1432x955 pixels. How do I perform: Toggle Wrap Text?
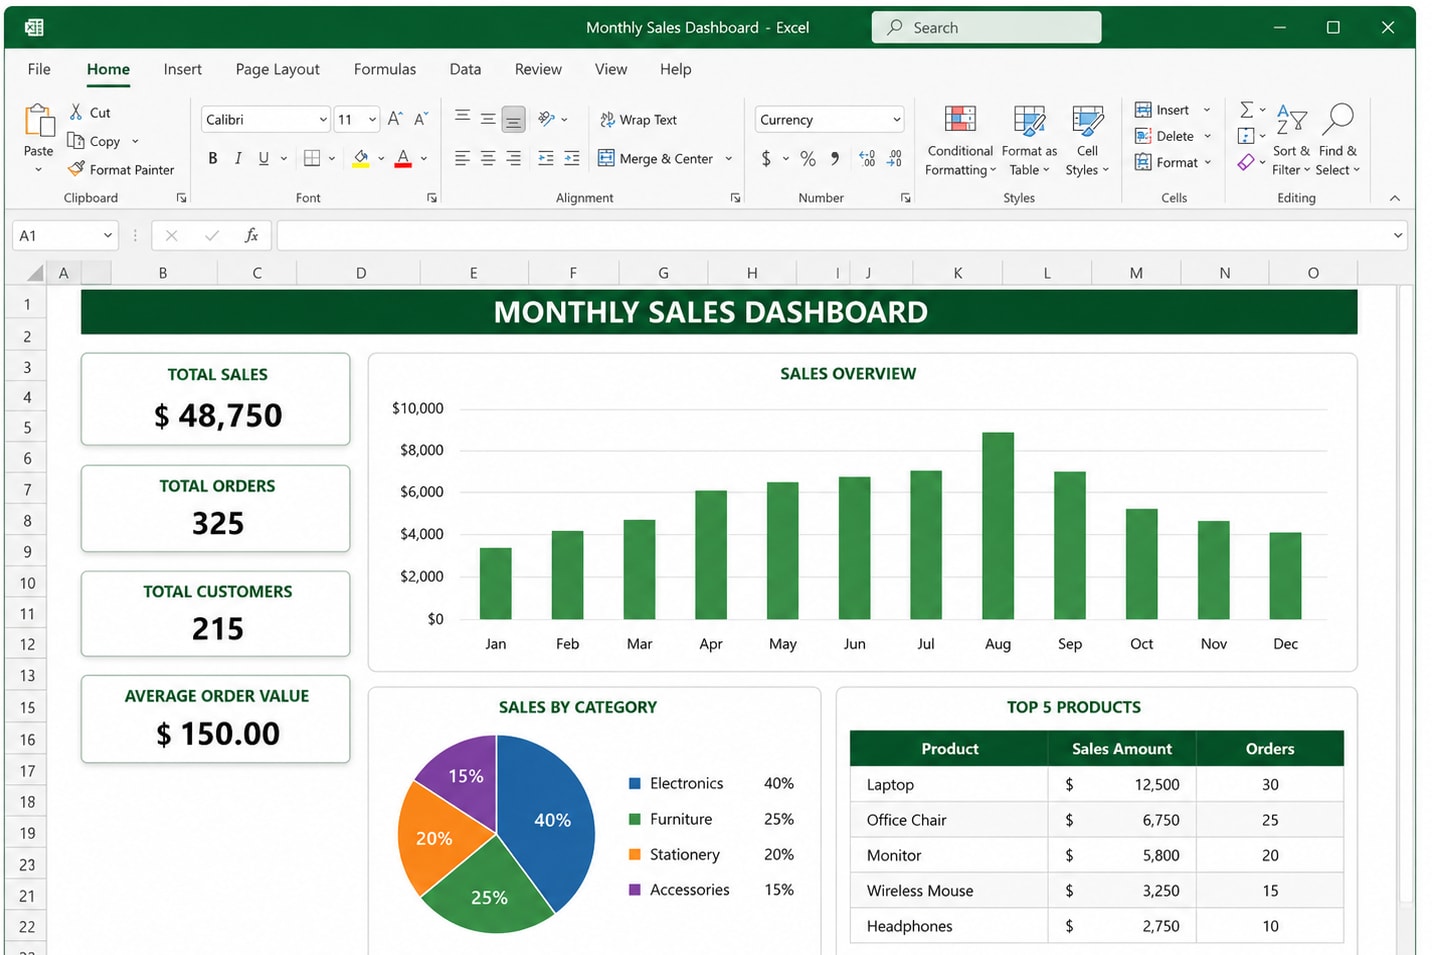tap(638, 119)
